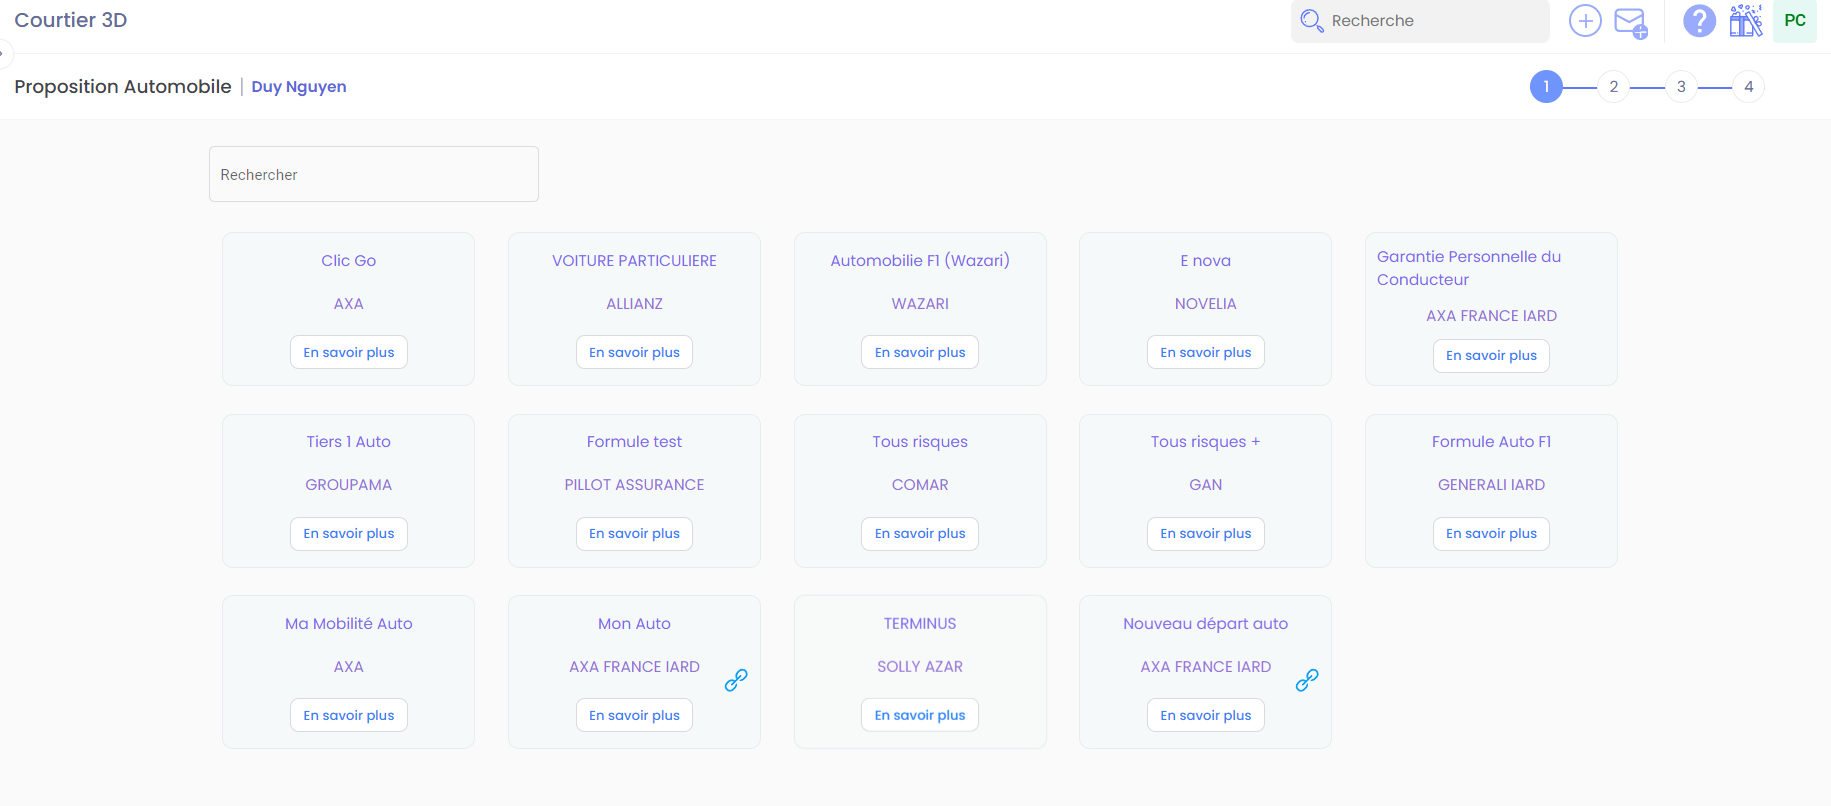Click the COMAR insurer name
This screenshot has height=806, width=1831.
click(x=920, y=485)
